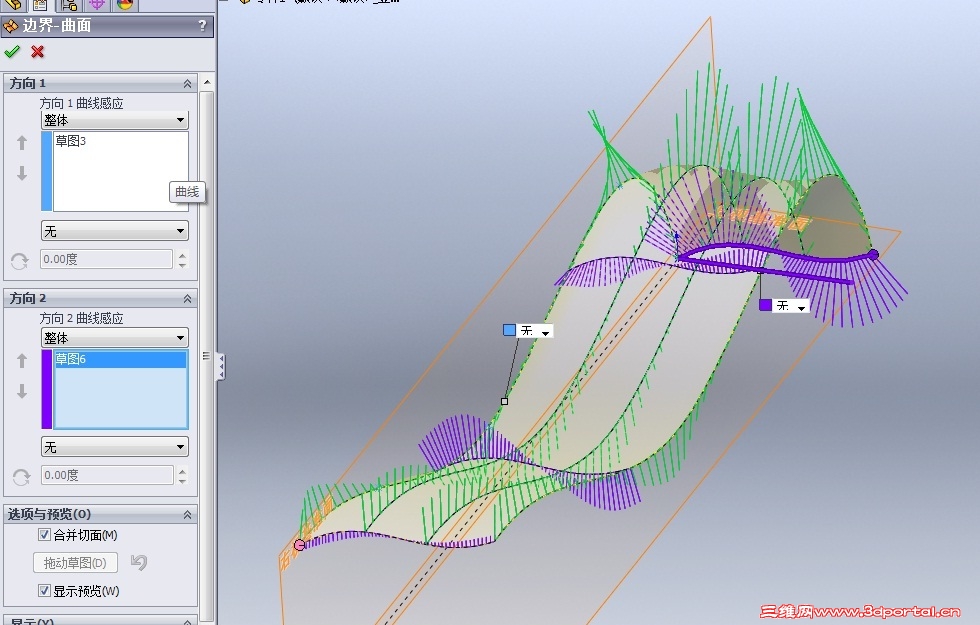
Task: Increase direction 2 angle with spinner up
Action: coord(182,471)
